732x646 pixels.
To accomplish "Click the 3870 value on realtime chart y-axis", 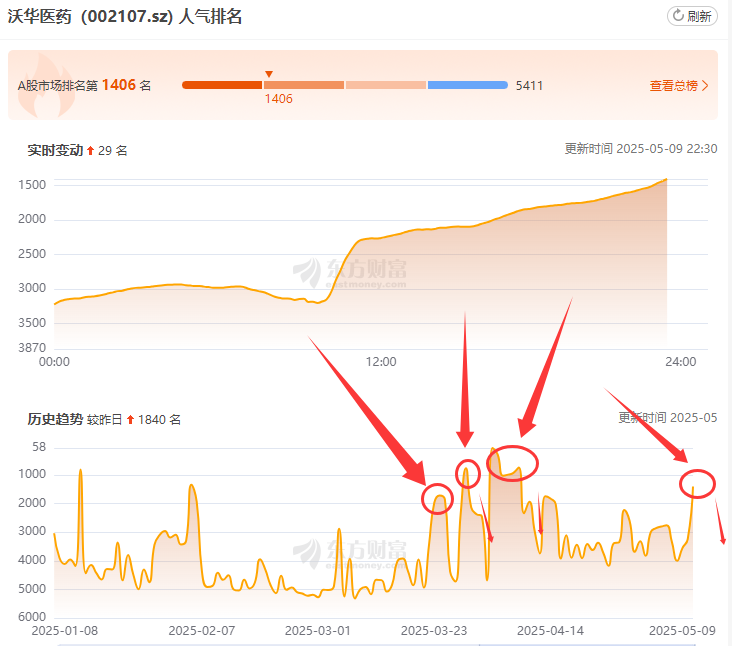I will pos(32,348).
